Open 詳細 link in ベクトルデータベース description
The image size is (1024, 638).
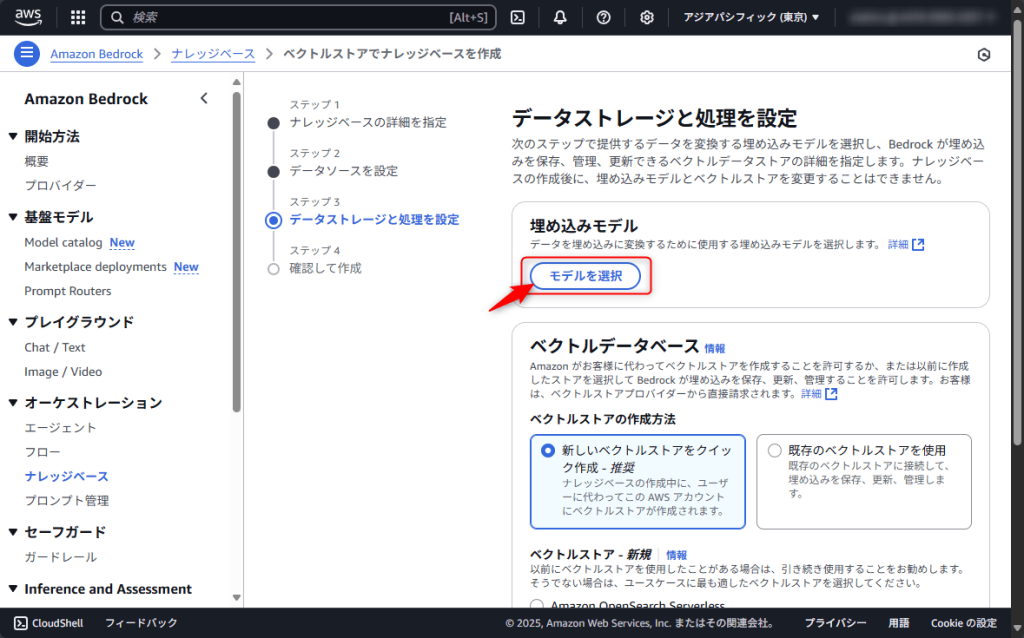pyautogui.click(x=811, y=394)
